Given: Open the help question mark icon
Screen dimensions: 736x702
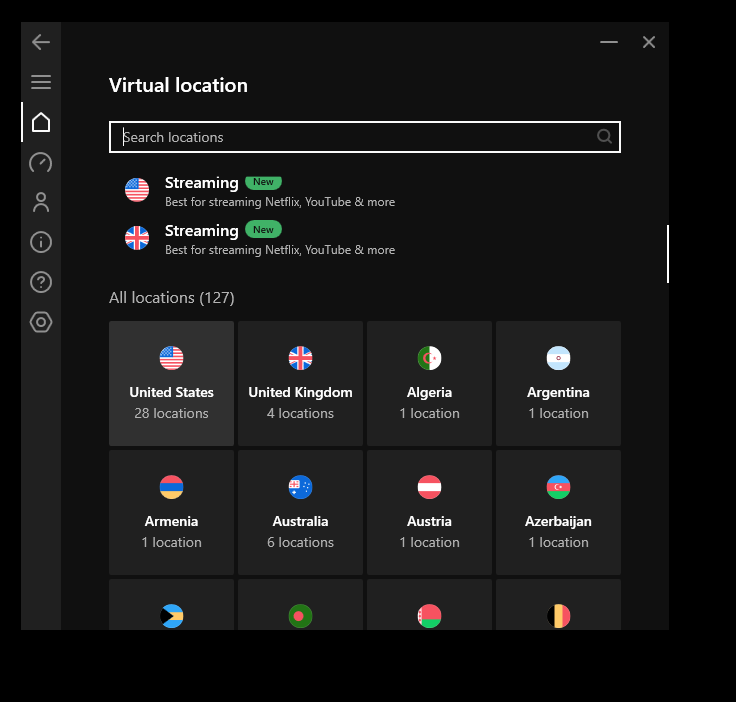Looking at the screenshot, I should tap(41, 282).
